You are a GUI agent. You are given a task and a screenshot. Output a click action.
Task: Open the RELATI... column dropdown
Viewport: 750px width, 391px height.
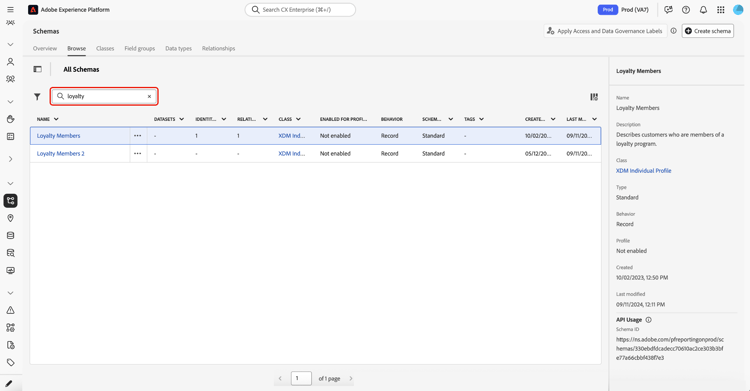(x=265, y=119)
